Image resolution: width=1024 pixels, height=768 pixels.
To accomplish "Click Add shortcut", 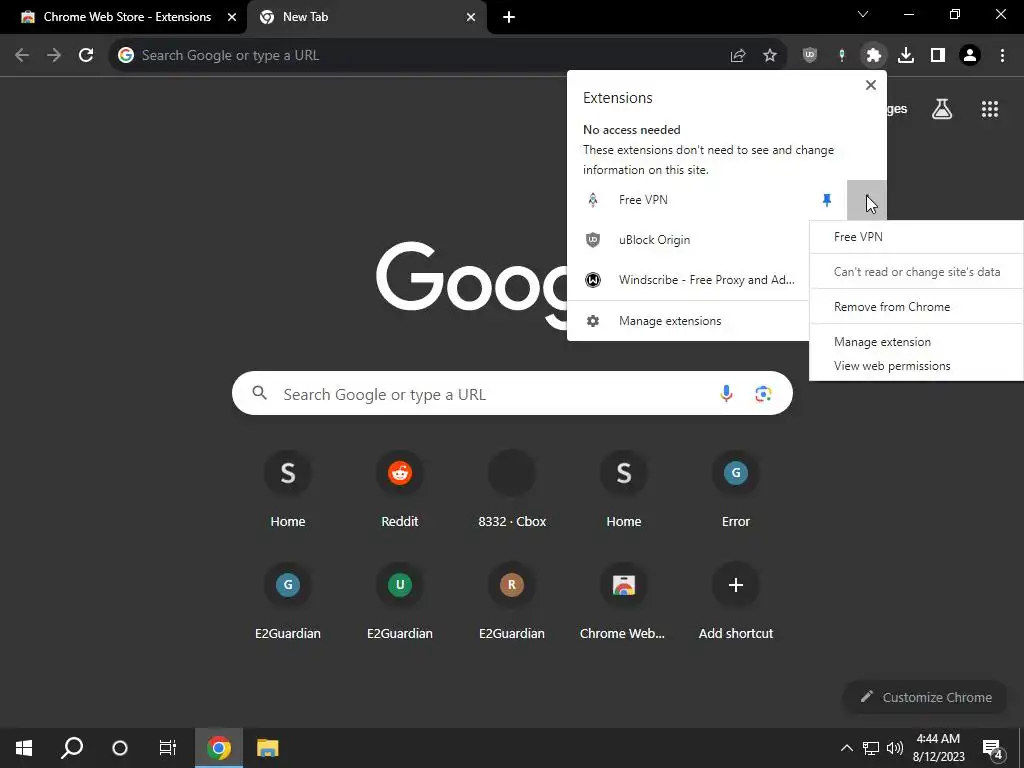I will coord(736,601).
